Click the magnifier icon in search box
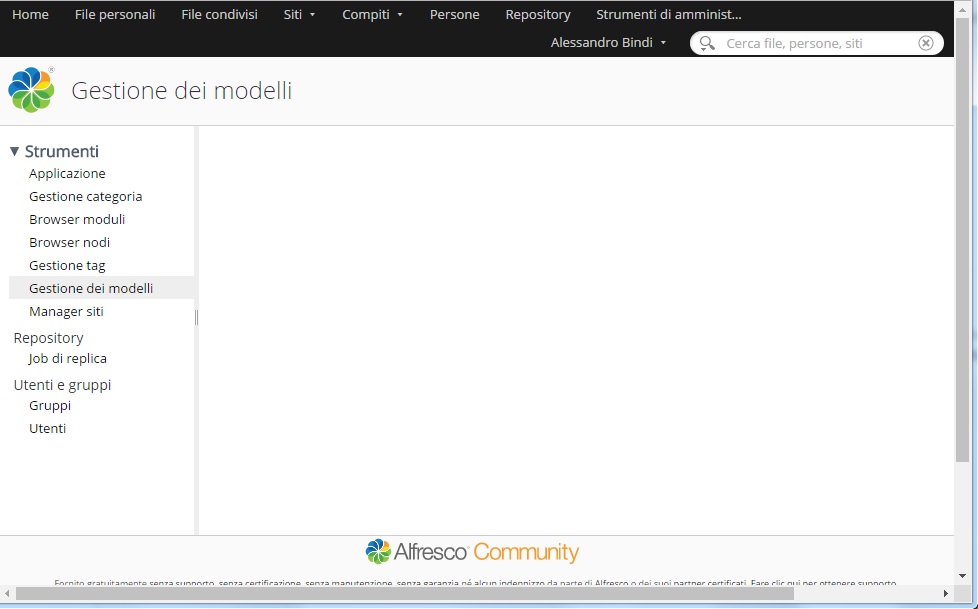 point(707,43)
